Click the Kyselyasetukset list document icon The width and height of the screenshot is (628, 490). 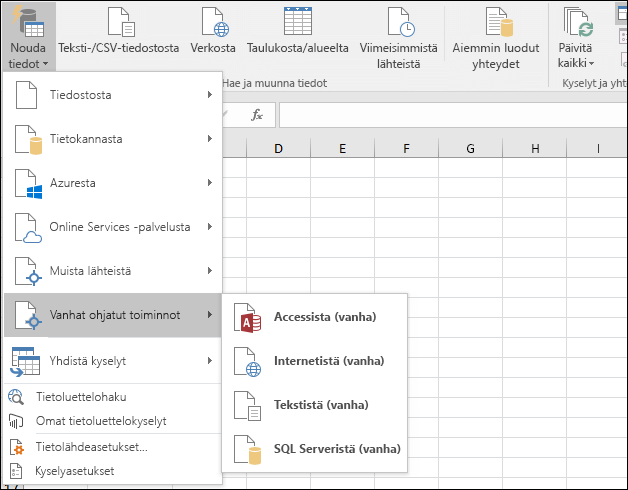pyautogui.click(x=16, y=471)
